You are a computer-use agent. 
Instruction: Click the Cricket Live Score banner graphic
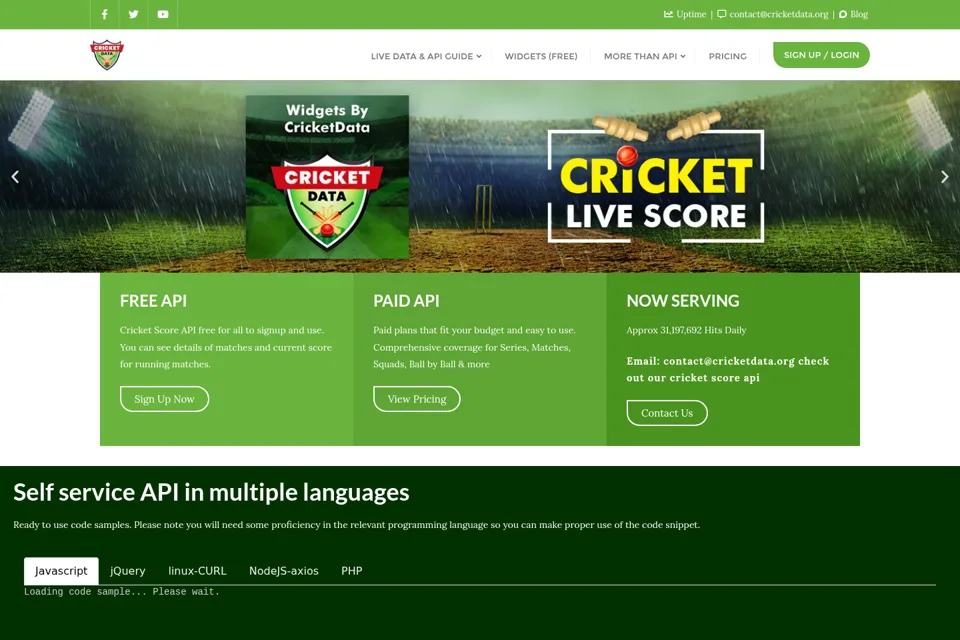click(x=656, y=179)
